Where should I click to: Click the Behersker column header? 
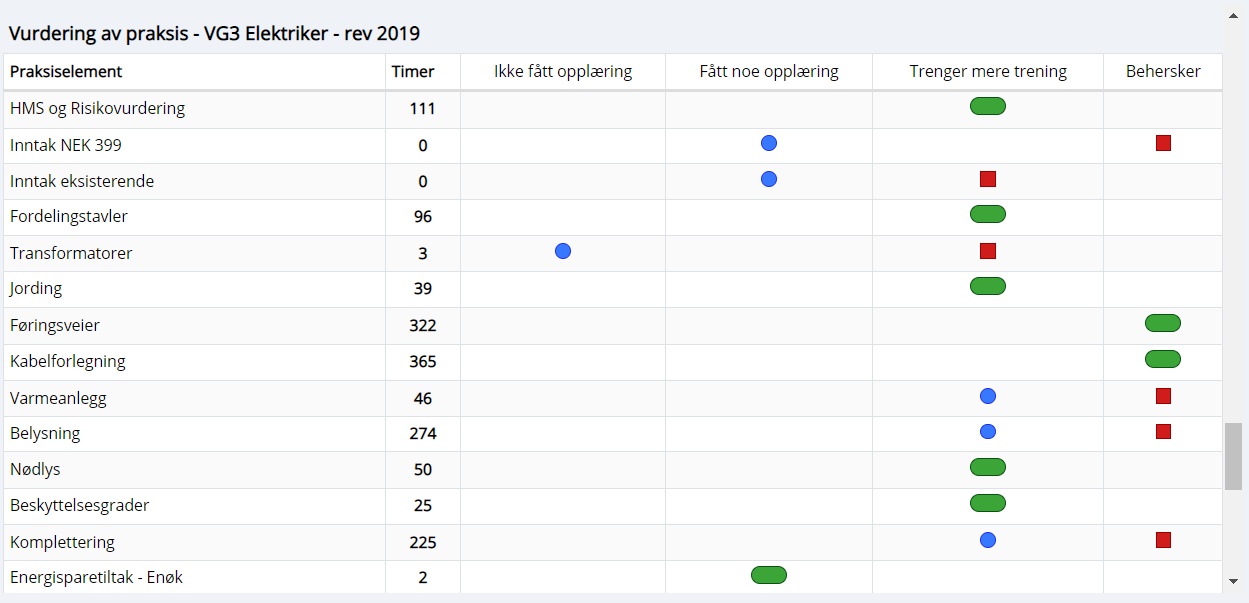[x=1163, y=72]
